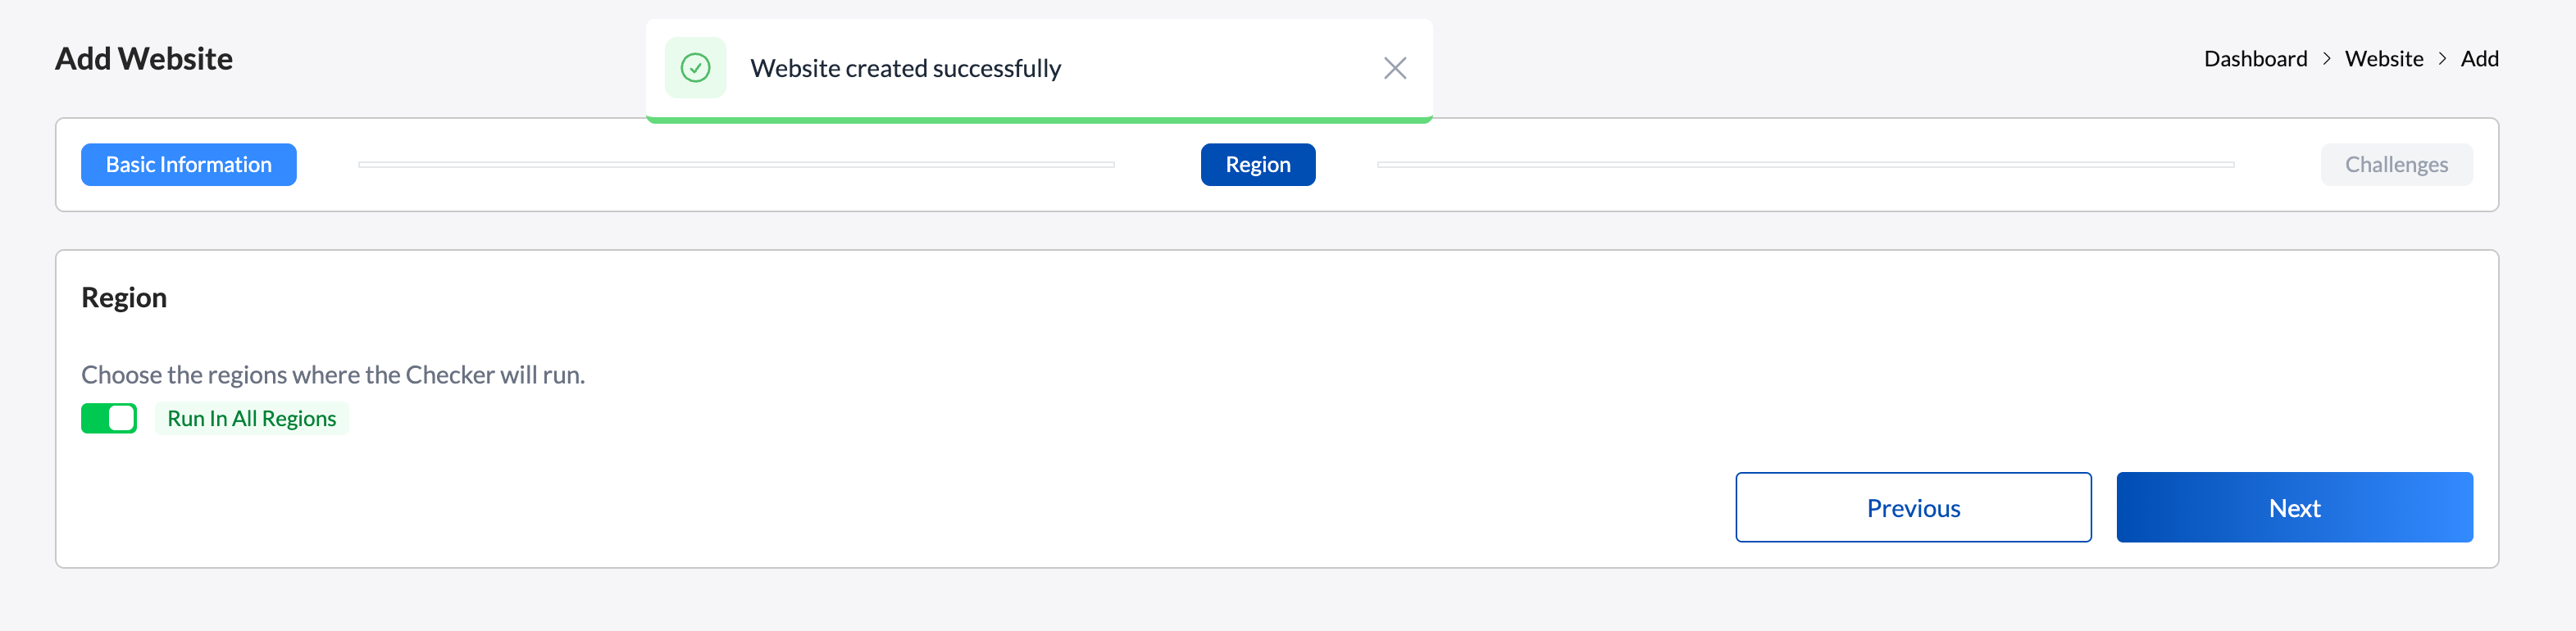This screenshot has width=2576, height=631.
Task: Click the Add breadcrumb item
Action: [x=2479, y=59]
